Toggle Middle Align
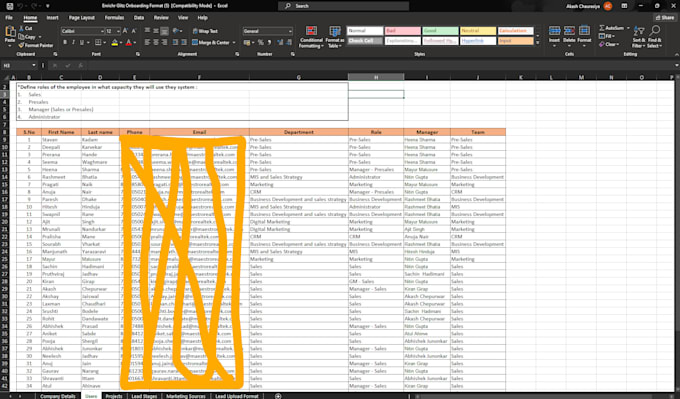Viewport: 680px width, 399px height. coord(156,31)
